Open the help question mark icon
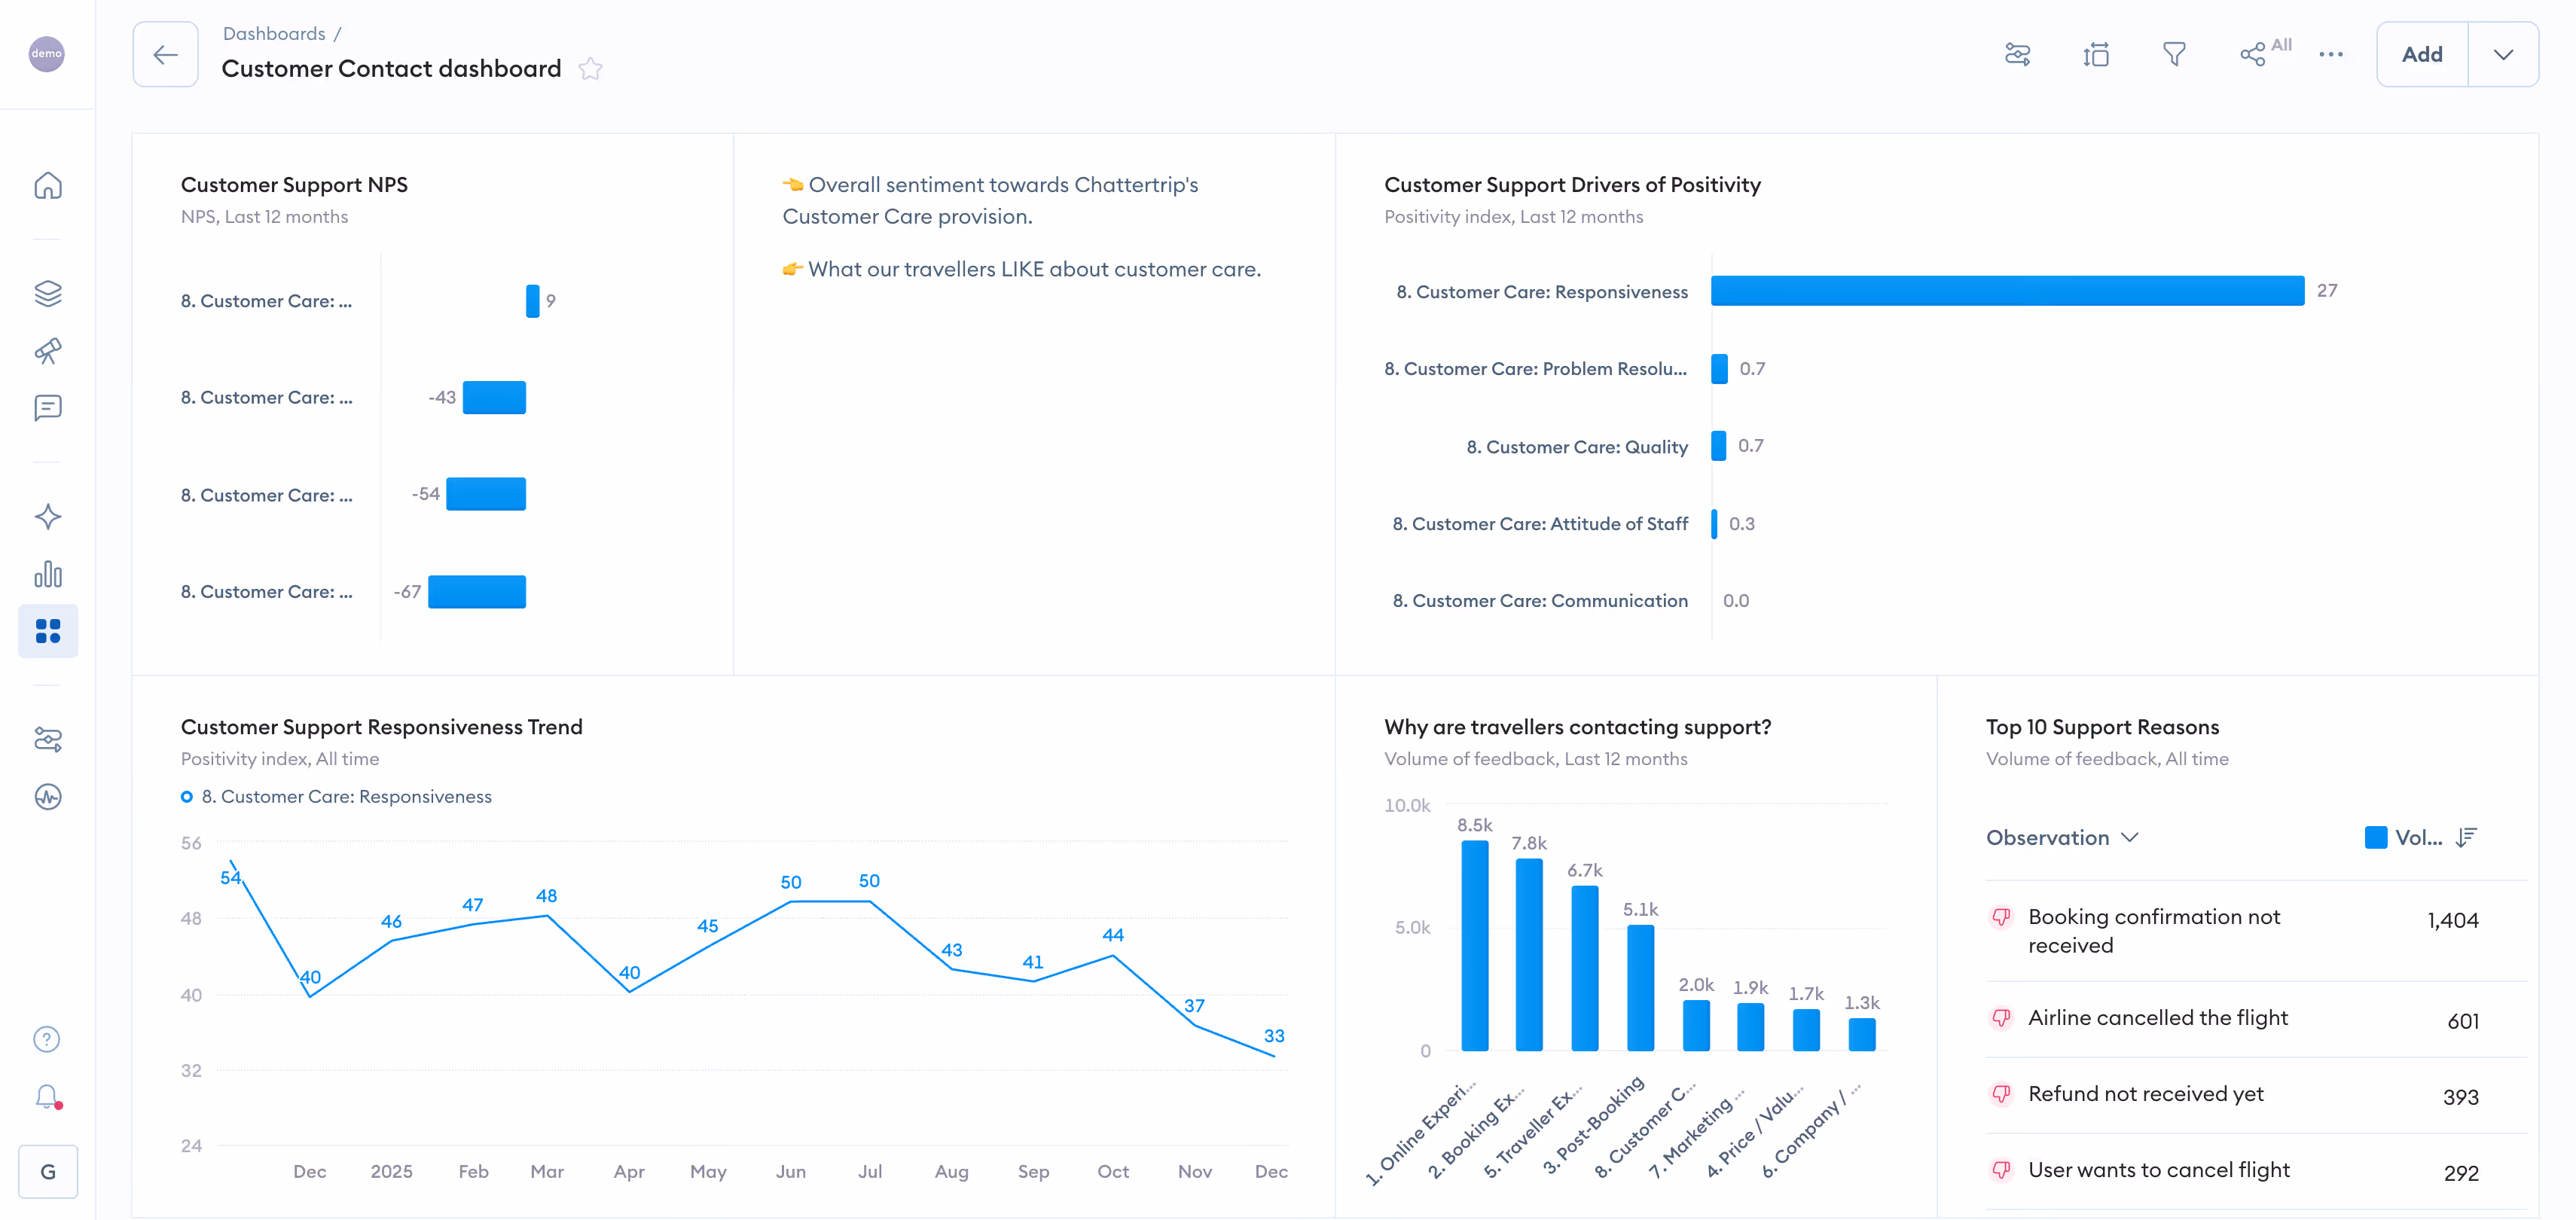This screenshot has height=1220, width=2576. 47,1040
